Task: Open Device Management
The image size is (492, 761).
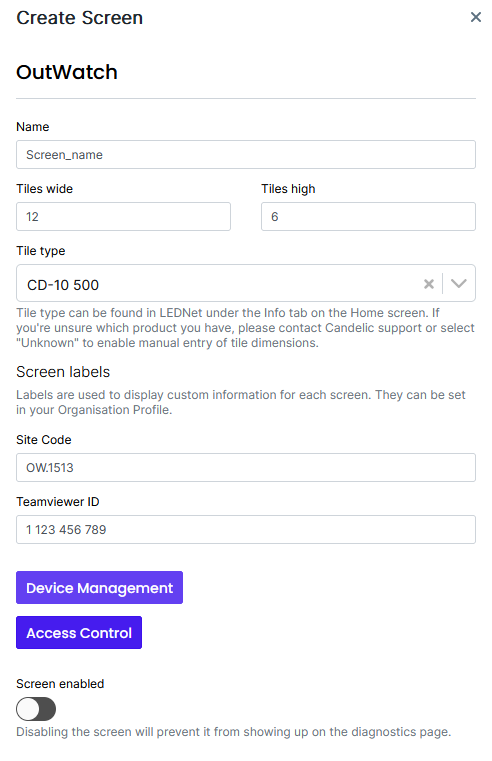Action: (99, 588)
